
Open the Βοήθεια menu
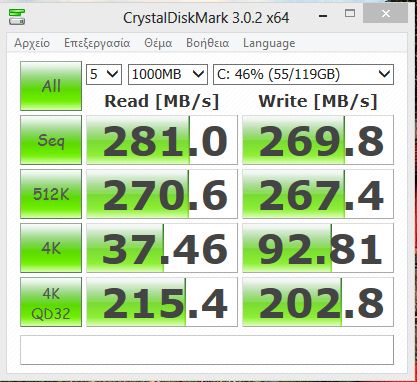(x=207, y=43)
